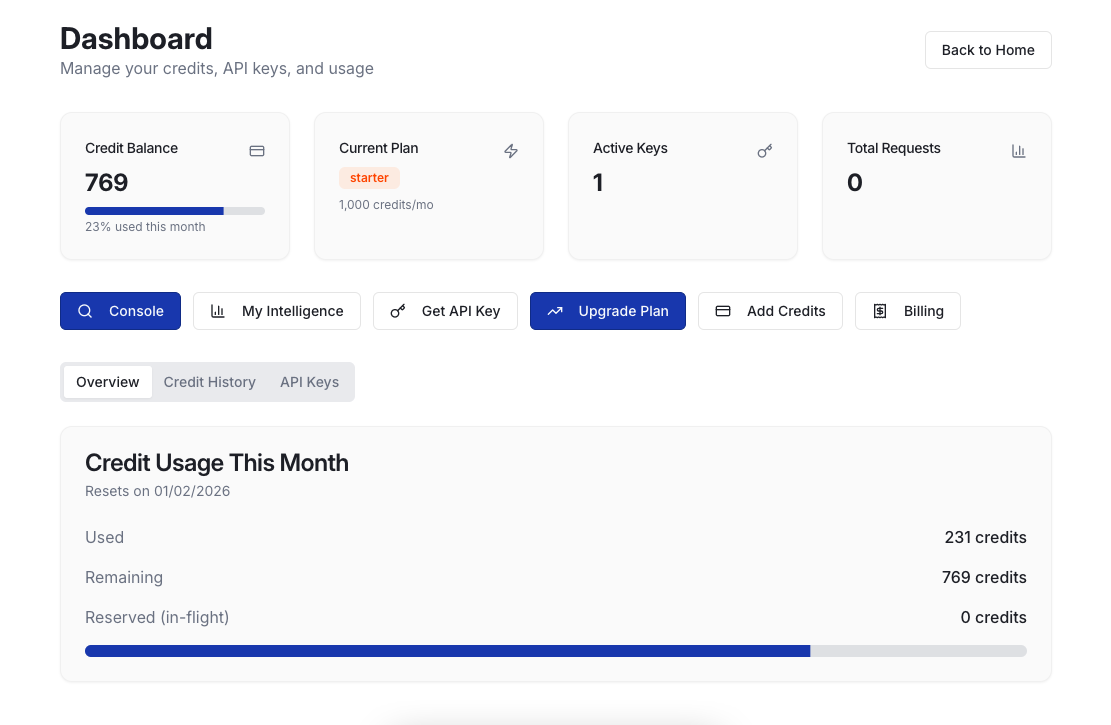Open the Console

pyautogui.click(x=120, y=311)
